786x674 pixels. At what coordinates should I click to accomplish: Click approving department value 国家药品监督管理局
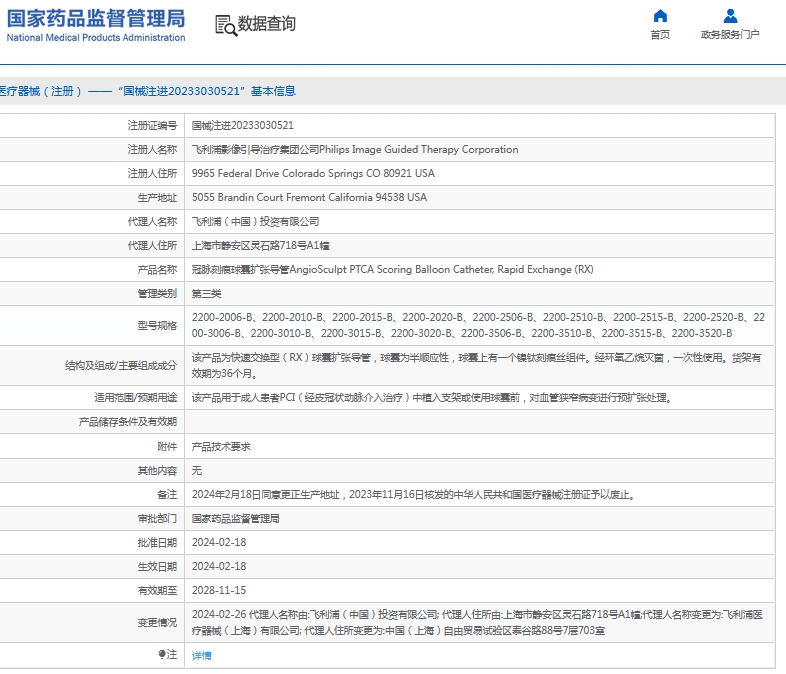pyautogui.click(x=236, y=519)
